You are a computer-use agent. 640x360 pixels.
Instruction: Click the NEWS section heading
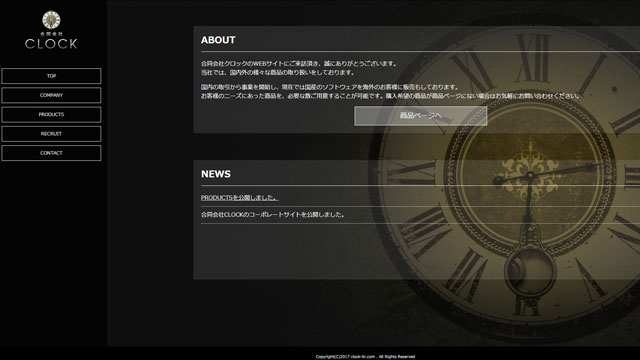coord(216,174)
